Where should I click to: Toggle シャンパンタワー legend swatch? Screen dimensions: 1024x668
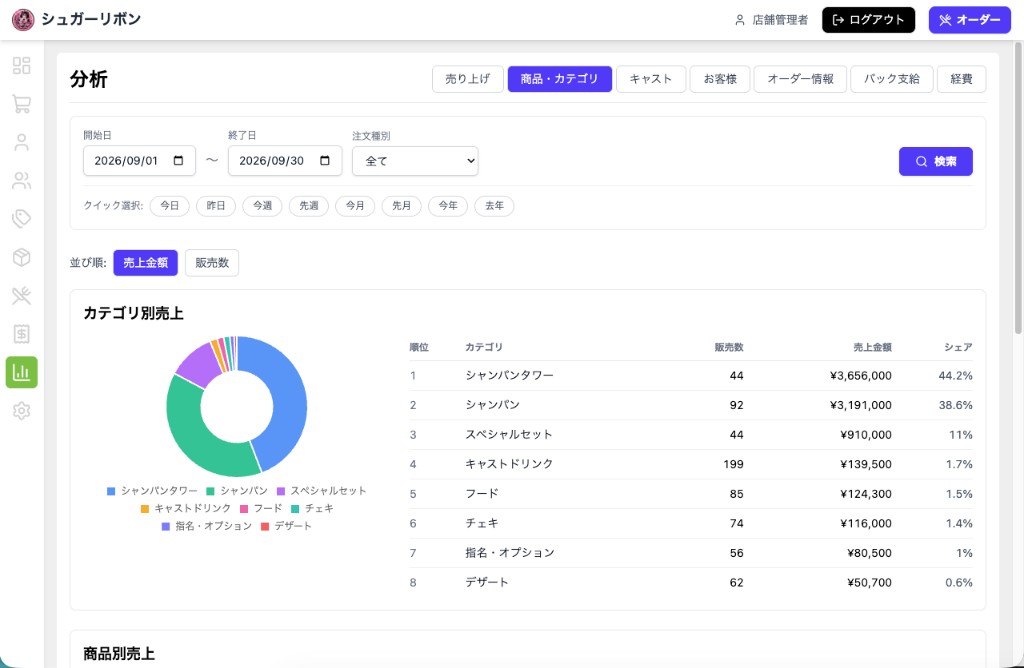click(x=111, y=491)
